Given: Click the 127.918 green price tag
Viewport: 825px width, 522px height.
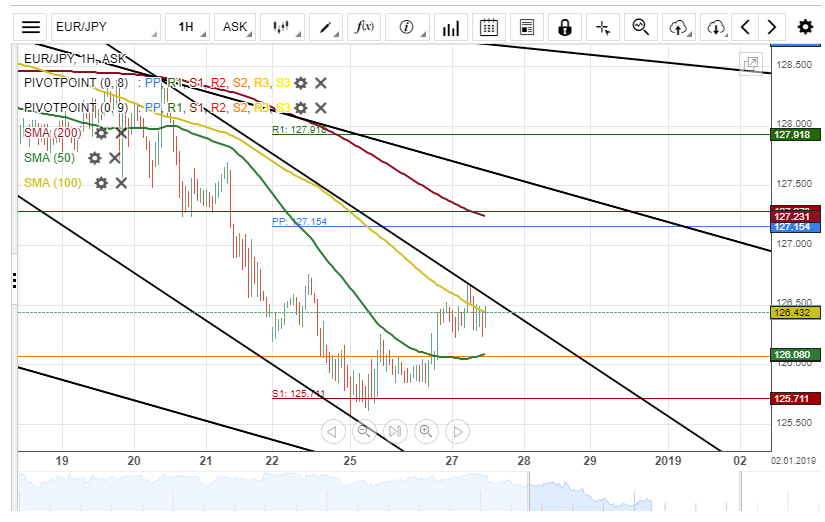Looking at the screenshot, I should [795, 135].
